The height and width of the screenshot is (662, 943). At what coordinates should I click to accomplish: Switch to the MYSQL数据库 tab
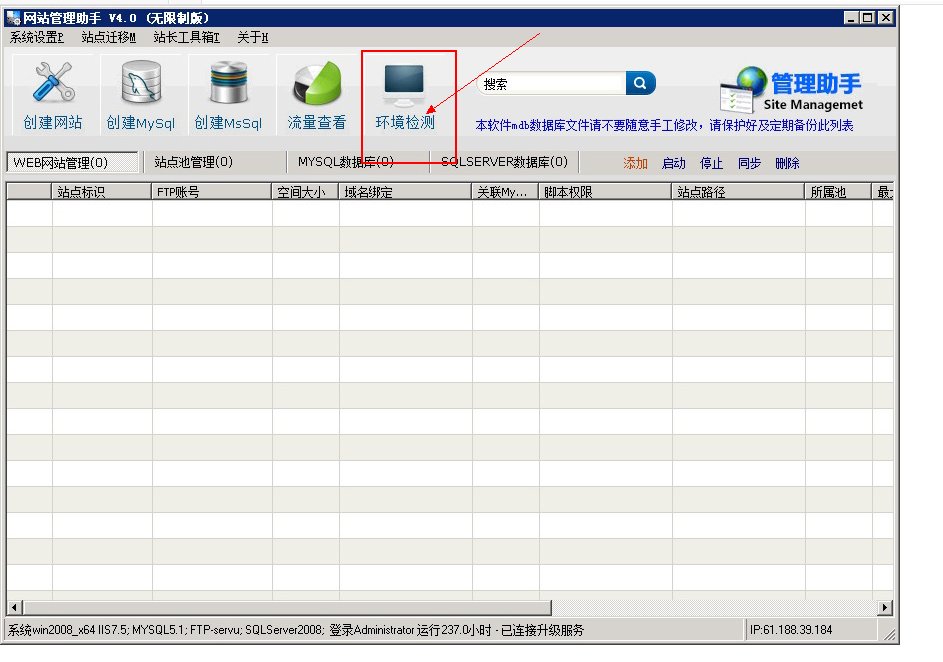[x=345, y=162]
